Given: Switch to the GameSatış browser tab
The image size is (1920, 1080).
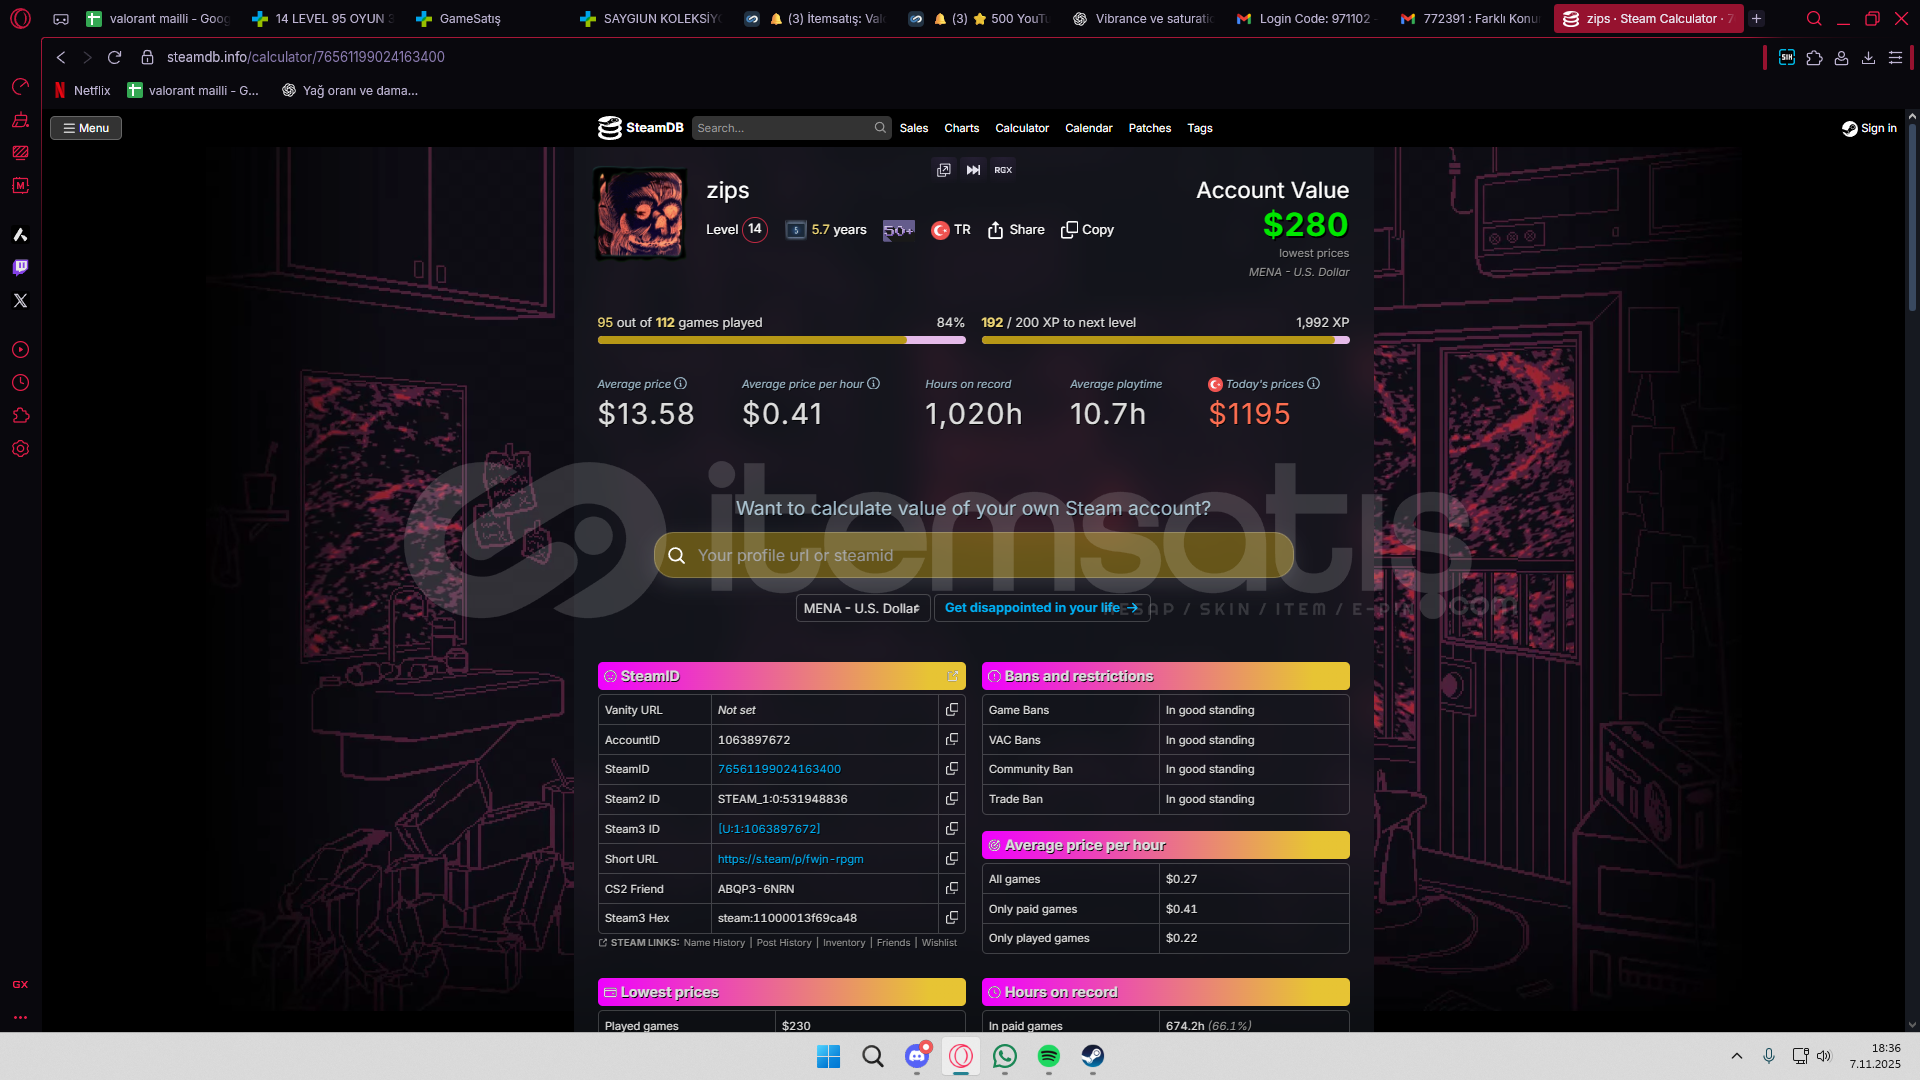Looking at the screenshot, I should (470, 18).
